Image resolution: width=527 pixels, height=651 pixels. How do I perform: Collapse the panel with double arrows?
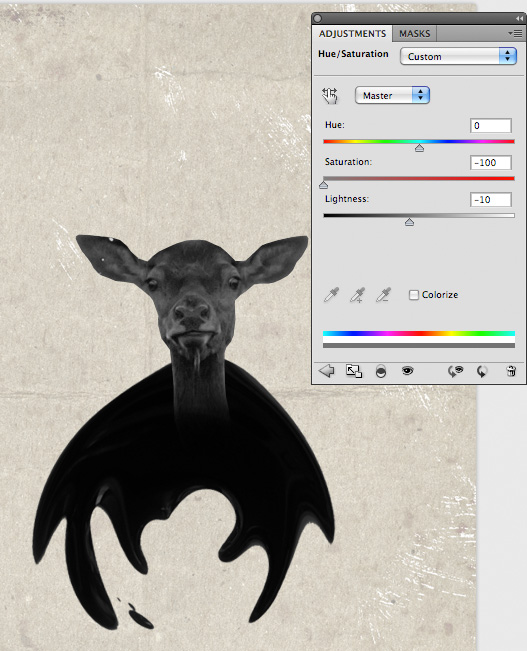tap(519, 18)
